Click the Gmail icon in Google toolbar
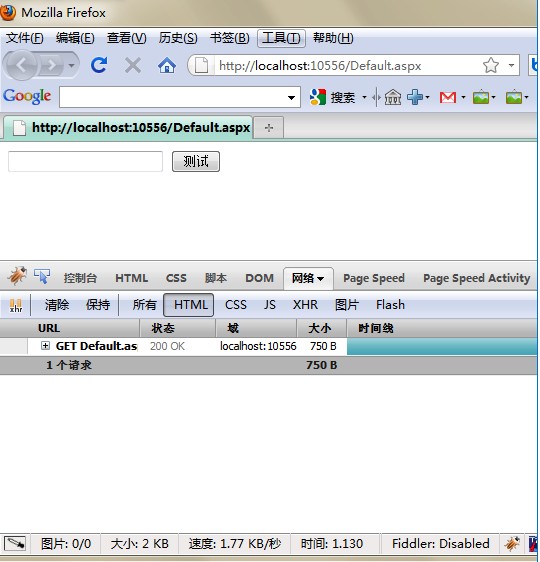 pos(448,97)
